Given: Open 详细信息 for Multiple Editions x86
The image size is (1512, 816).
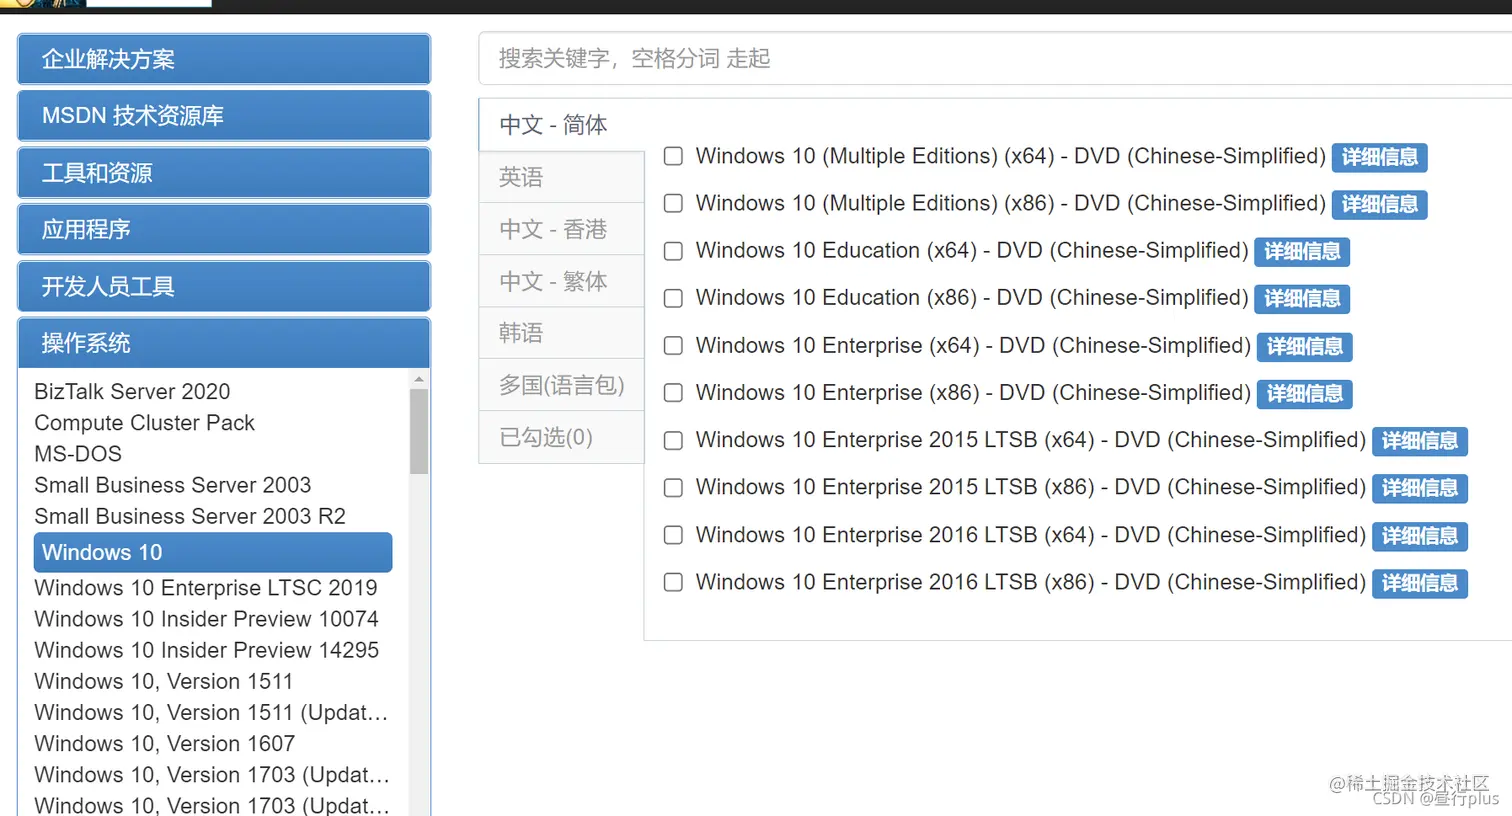Looking at the screenshot, I should pos(1379,204).
